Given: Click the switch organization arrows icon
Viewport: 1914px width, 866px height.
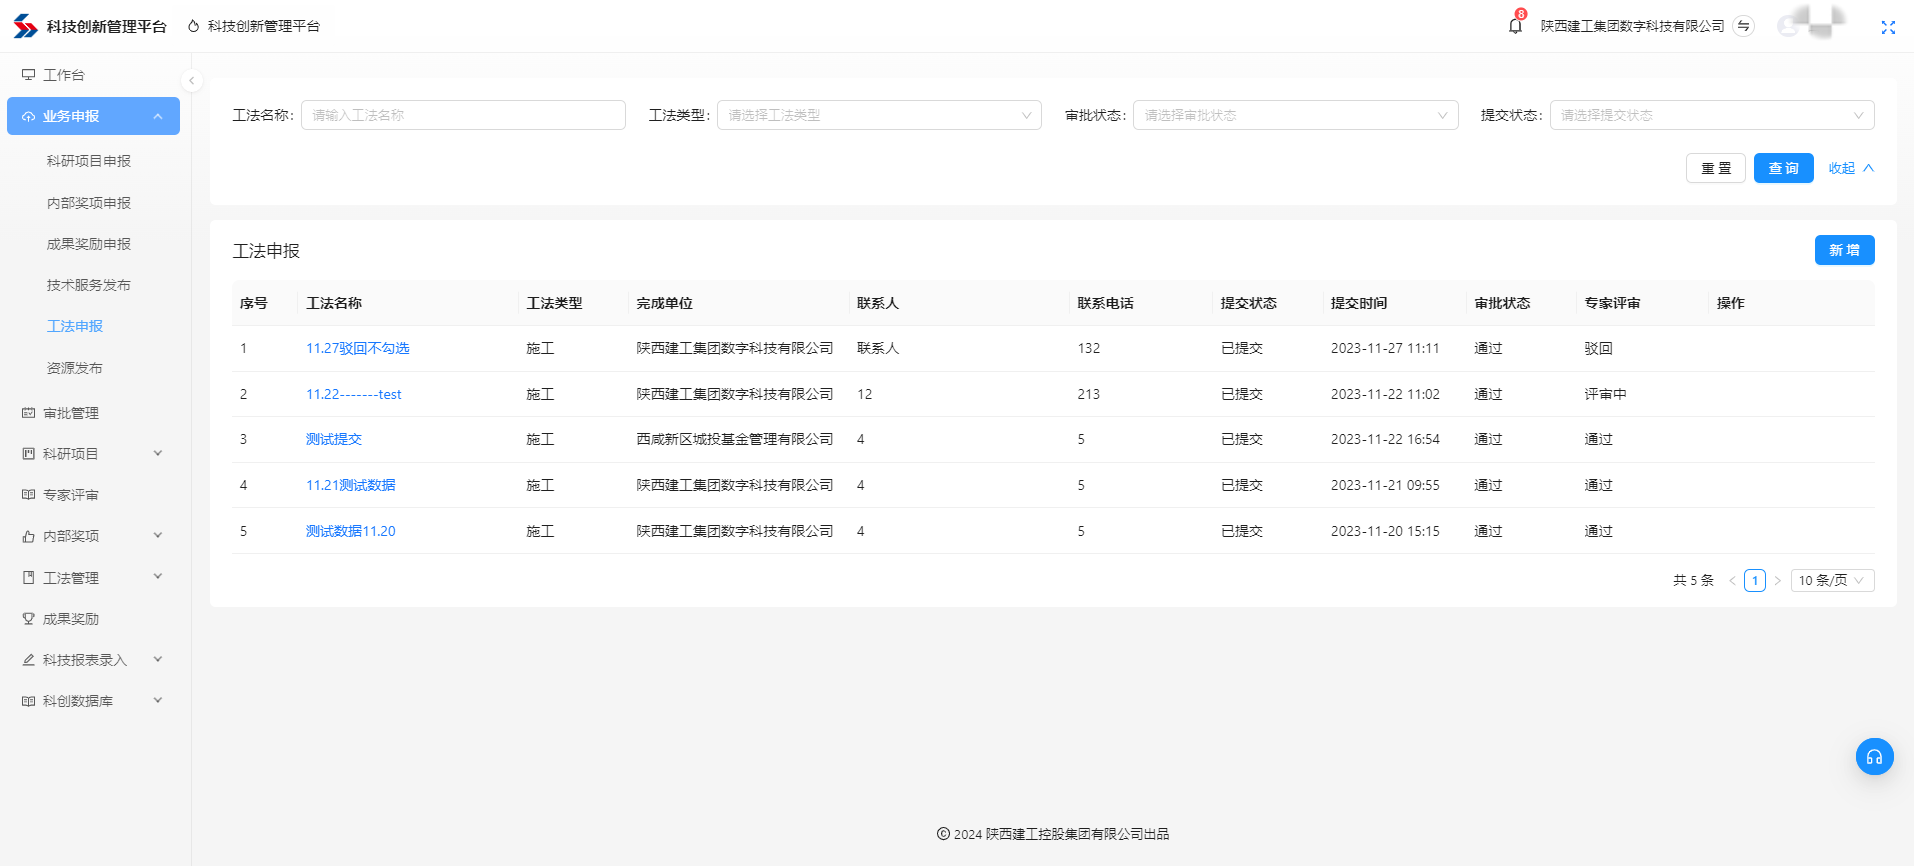Looking at the screenshot, I should [x=1743, y=26].
